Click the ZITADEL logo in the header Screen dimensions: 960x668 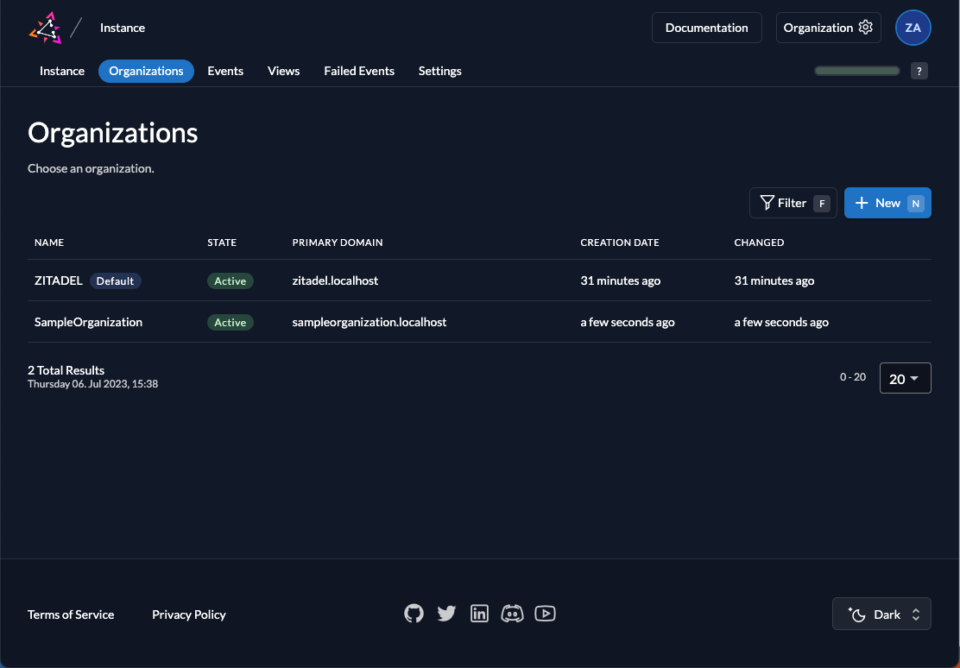[x=45, y=27]
